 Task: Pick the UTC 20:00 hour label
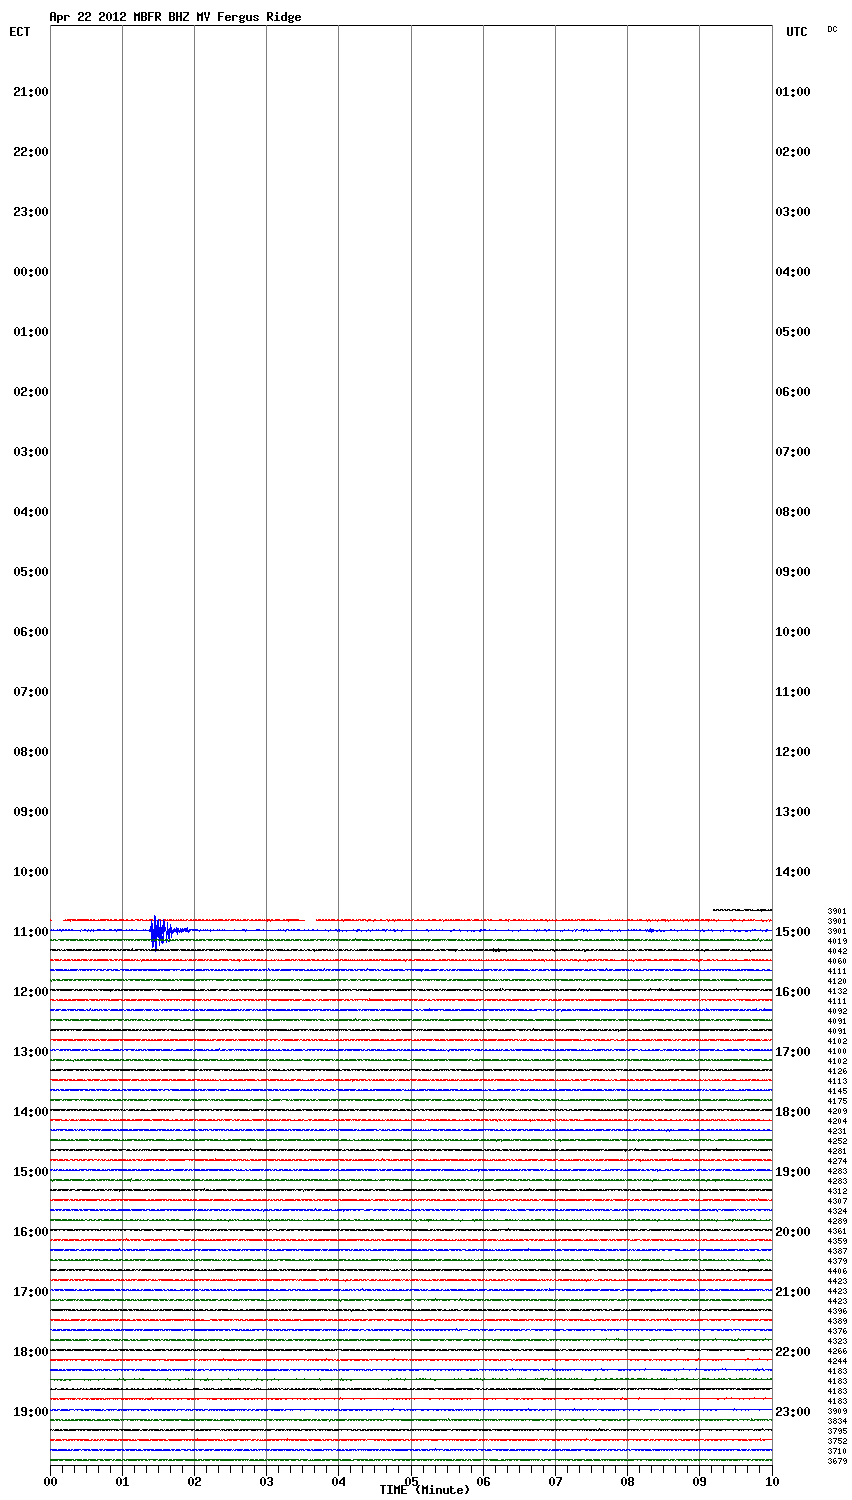click(x=793, y=1232)
